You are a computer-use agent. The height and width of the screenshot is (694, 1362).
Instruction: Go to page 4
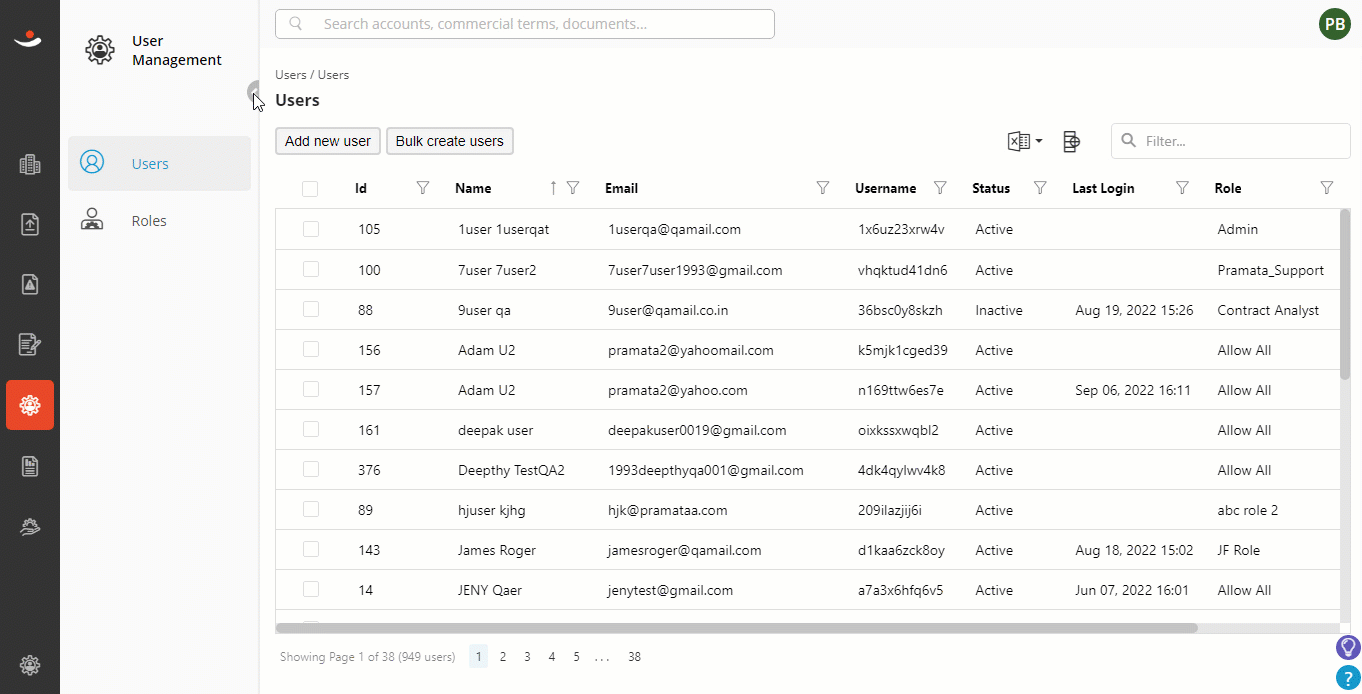(551, 657)
